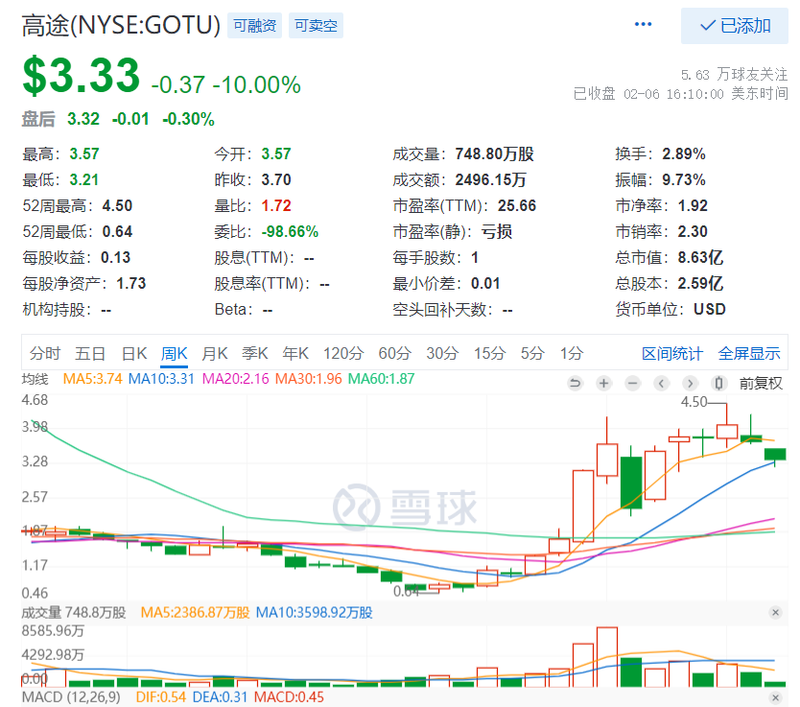Click the MA20:2.16 moving average label

pyautogui.click(x=235, y=379)
